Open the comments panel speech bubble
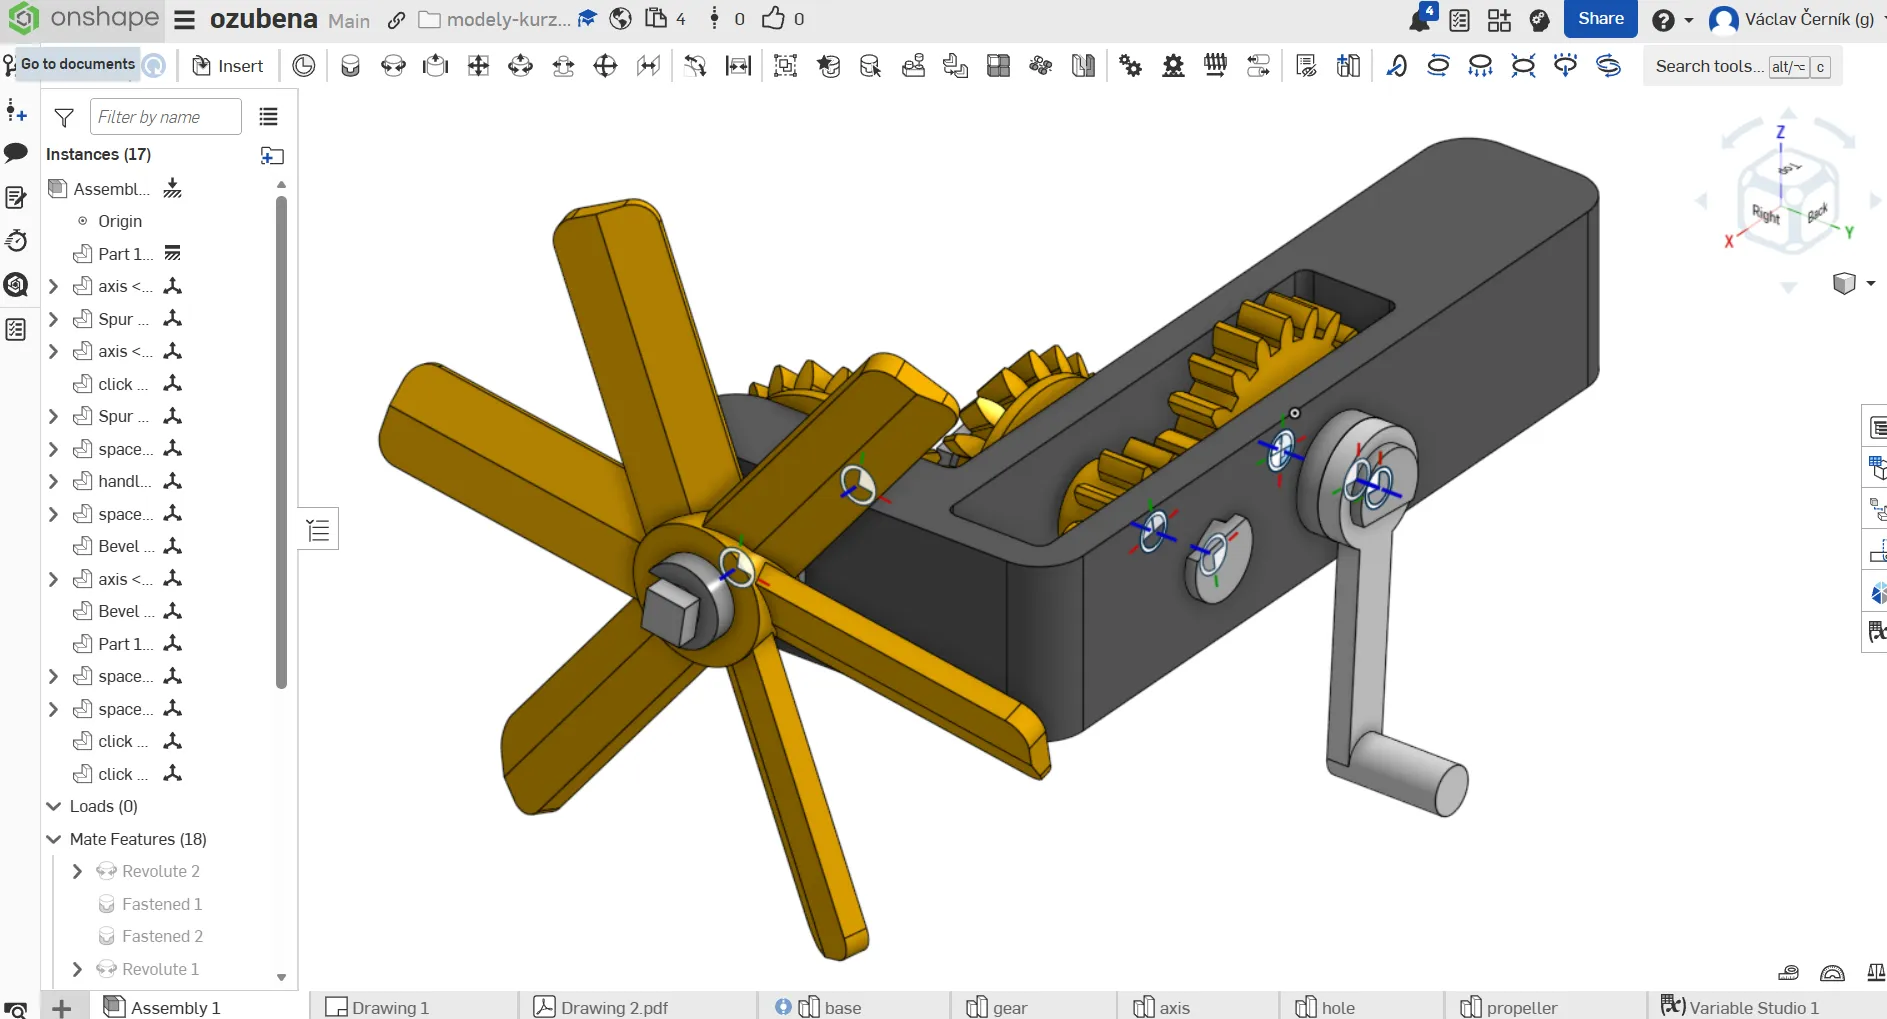 coord(16,153)
